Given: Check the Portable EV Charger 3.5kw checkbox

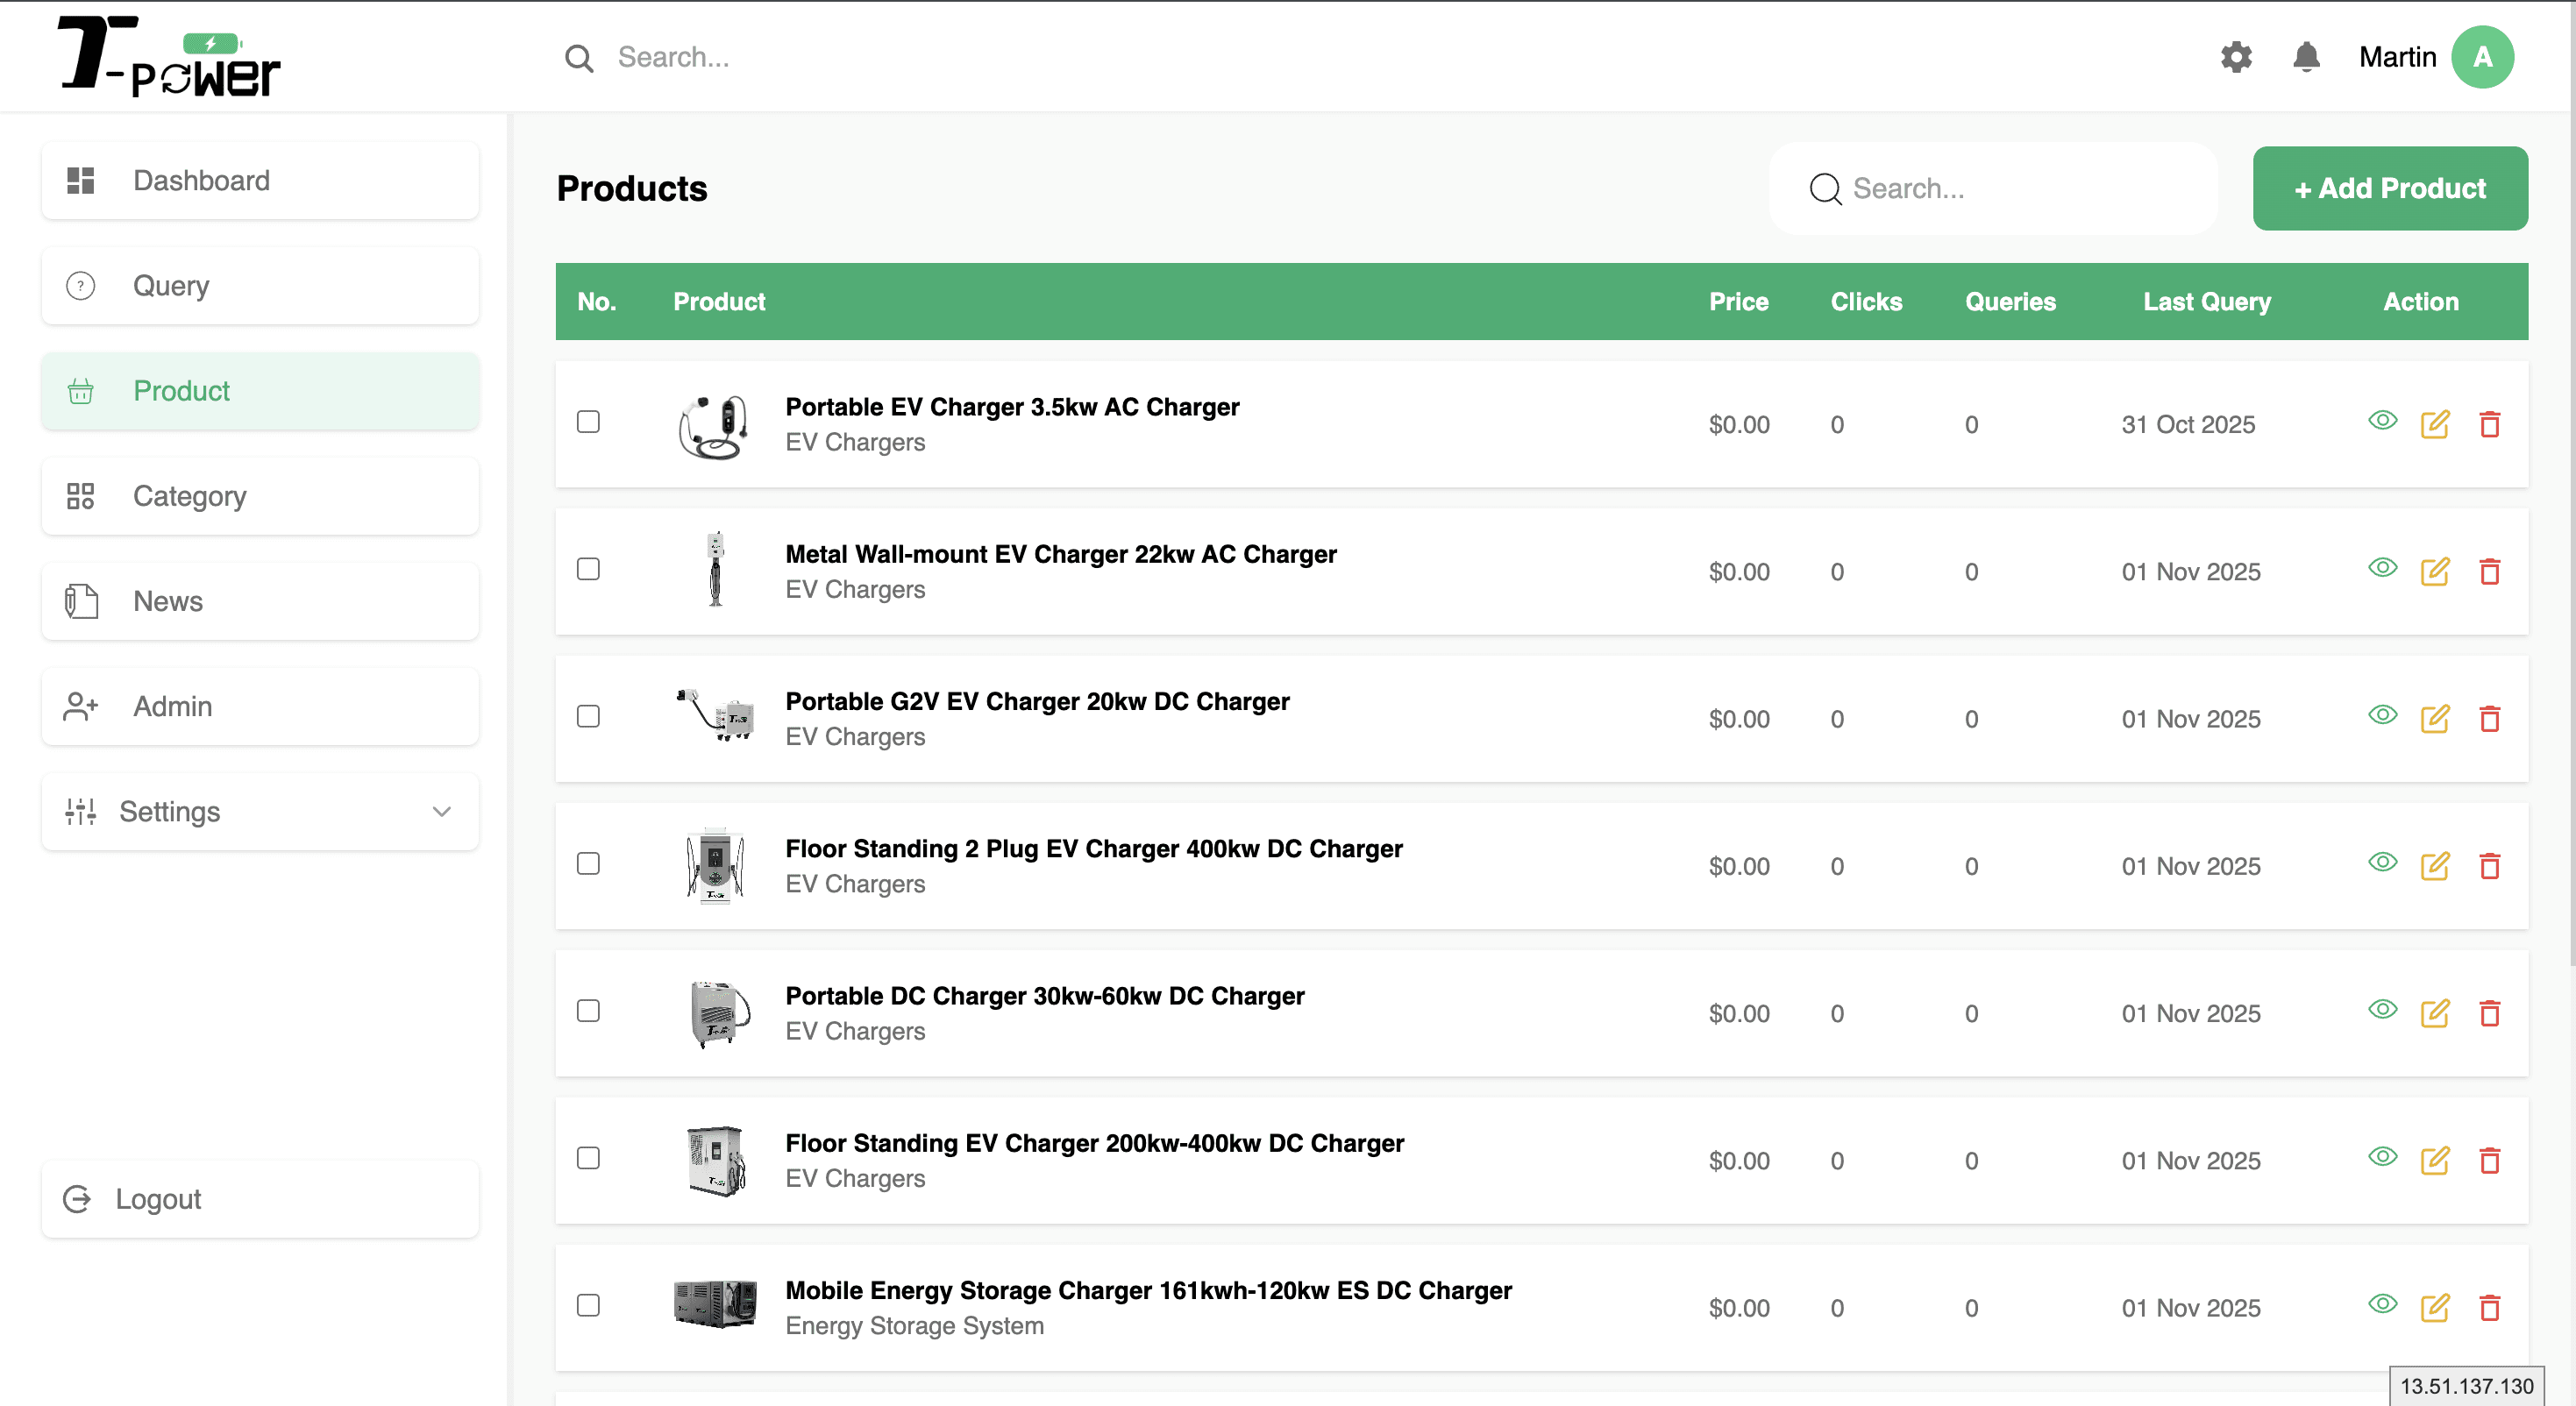Looking at the screenshot, I should [588, 422].
